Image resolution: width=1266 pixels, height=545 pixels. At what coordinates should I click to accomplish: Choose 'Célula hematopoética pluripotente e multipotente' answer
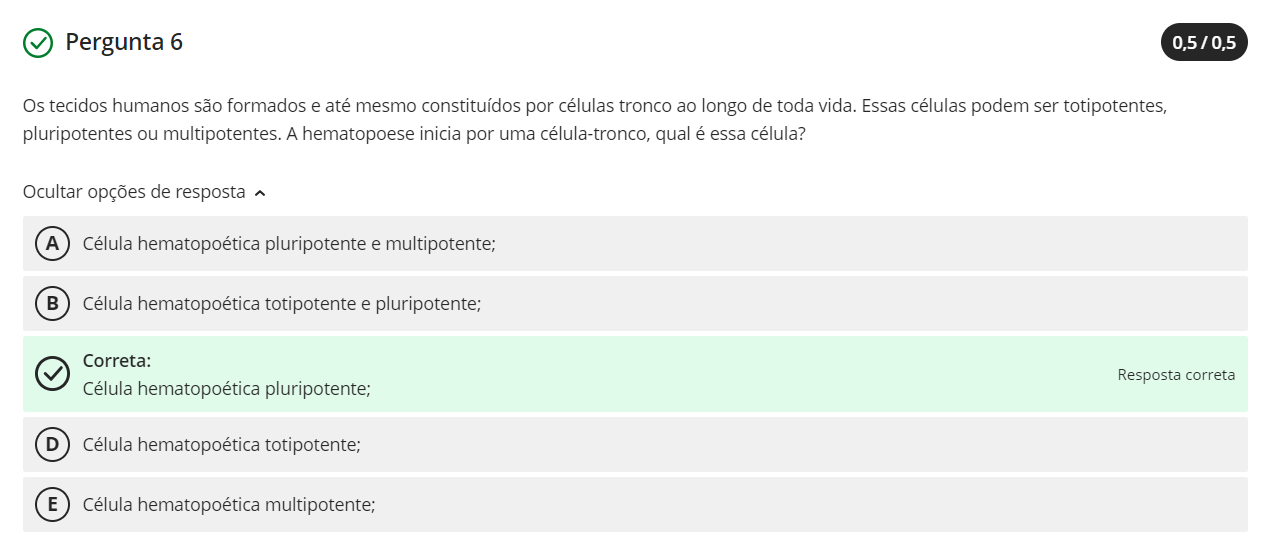[x=289, y=243]
